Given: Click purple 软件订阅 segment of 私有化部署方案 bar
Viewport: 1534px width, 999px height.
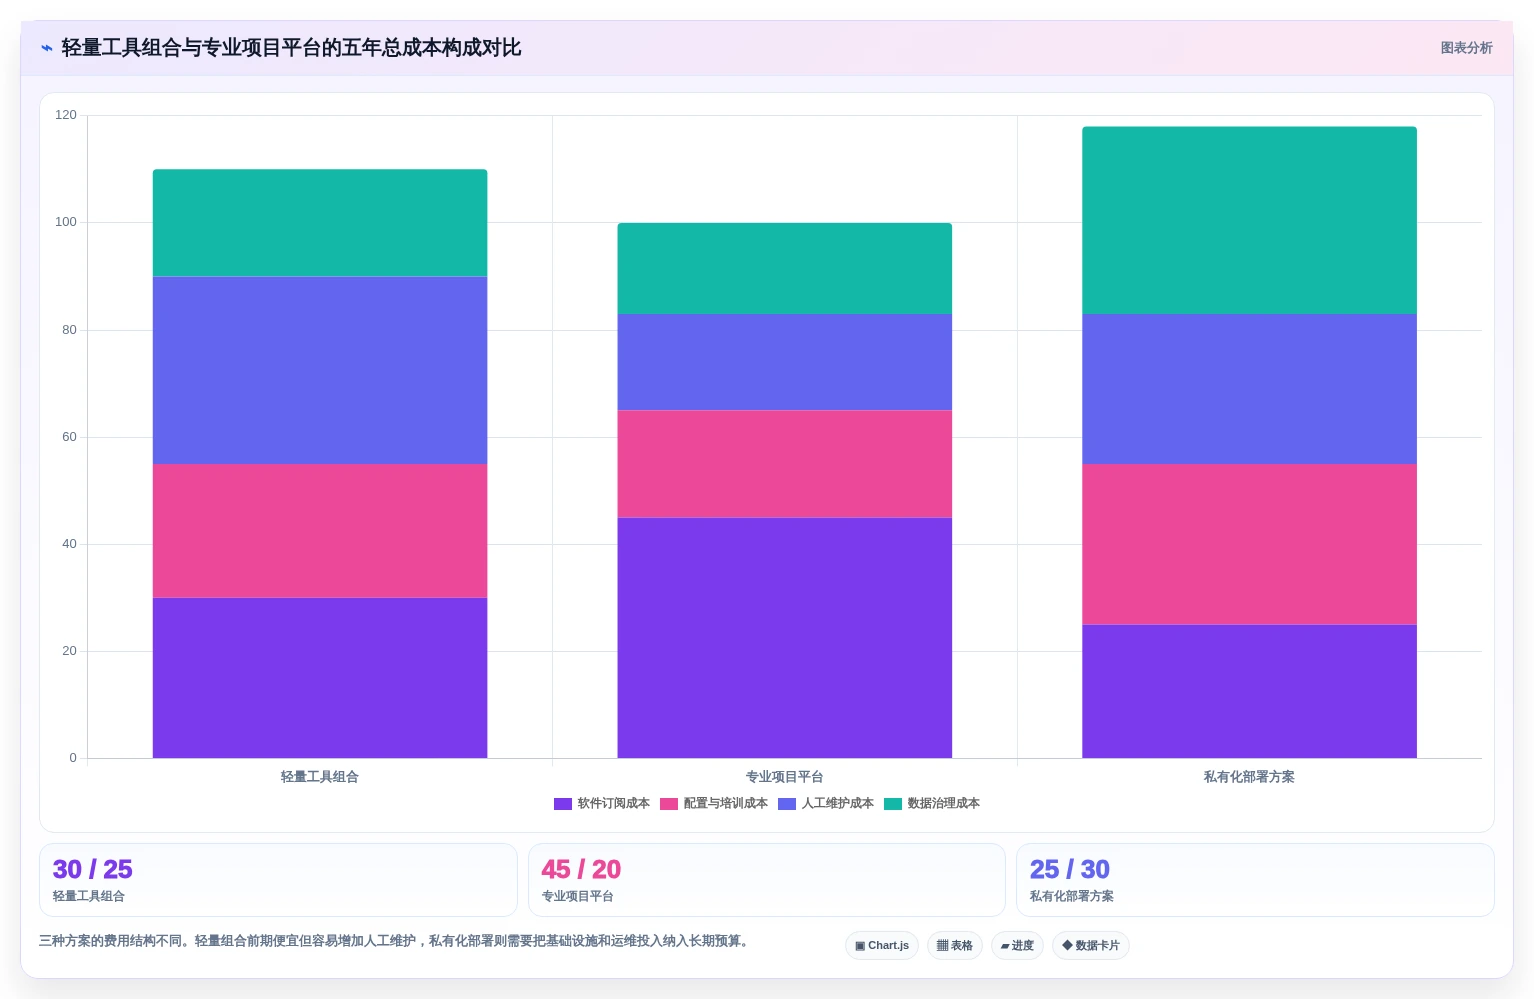Looking at the screenshot, I should [1249, 691].
